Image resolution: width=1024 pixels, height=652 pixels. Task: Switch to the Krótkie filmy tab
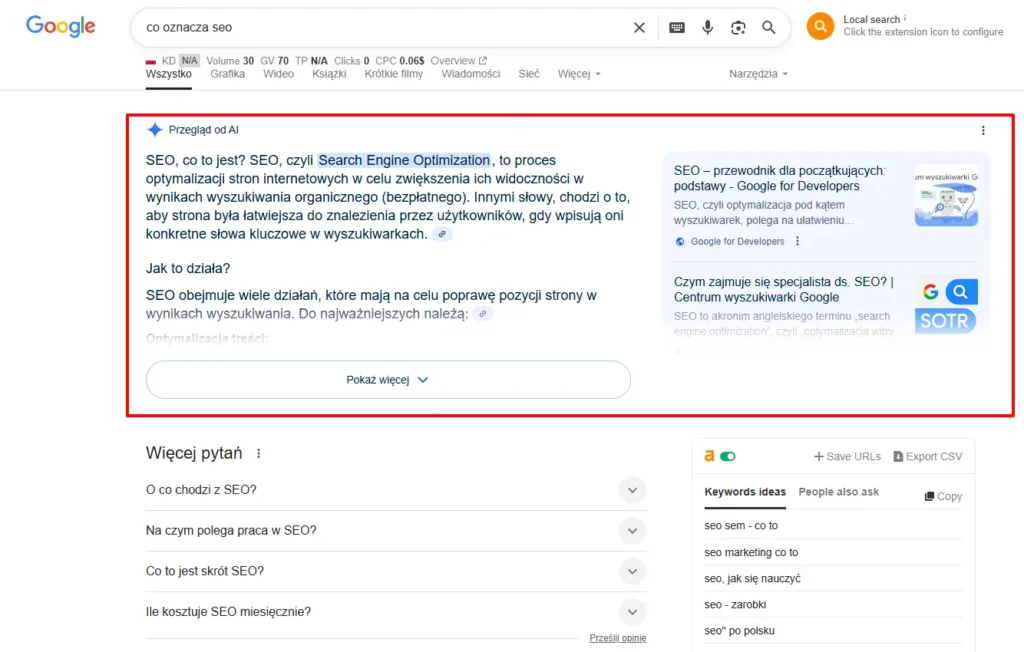point(394,74)
